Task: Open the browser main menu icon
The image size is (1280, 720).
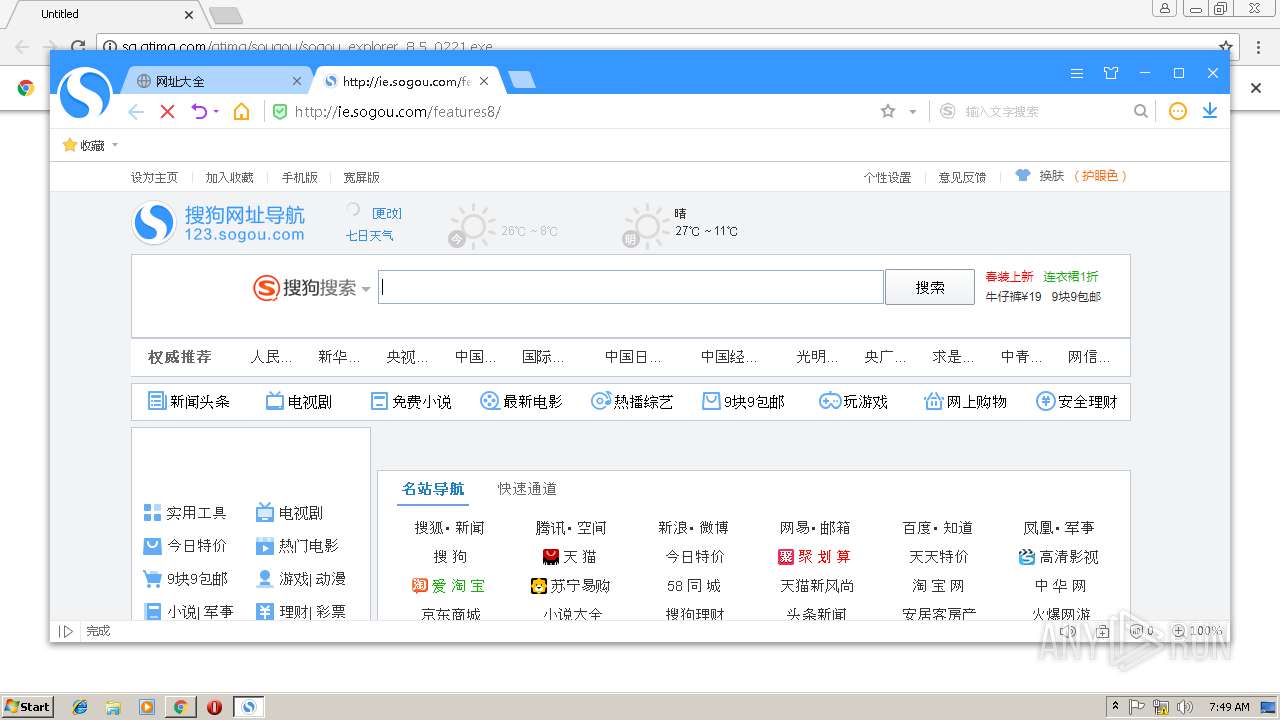Action: pos(1077,73)
